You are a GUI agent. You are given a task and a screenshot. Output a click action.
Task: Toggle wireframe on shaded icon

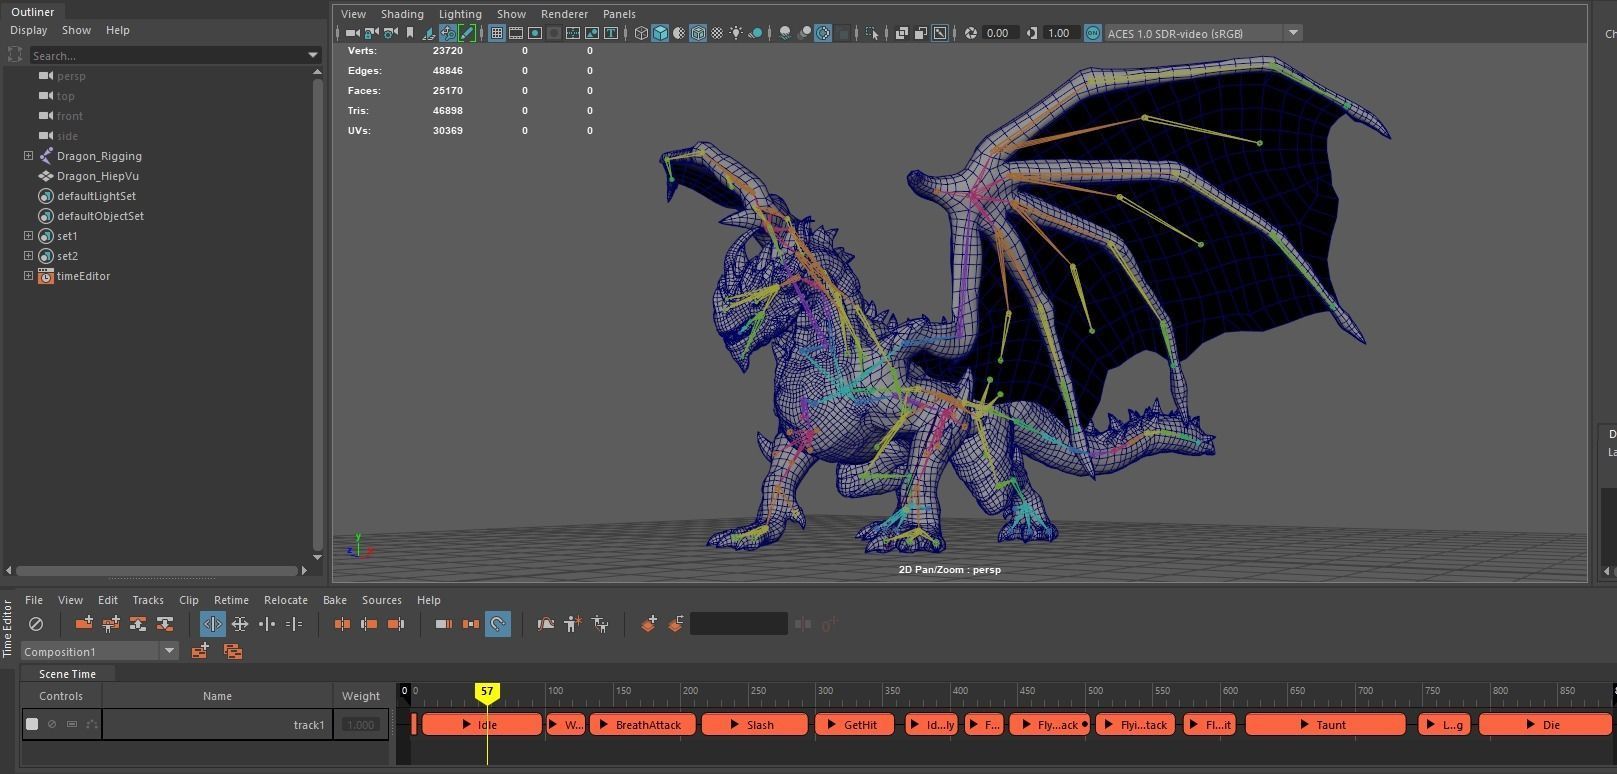[x=698, y=33]
